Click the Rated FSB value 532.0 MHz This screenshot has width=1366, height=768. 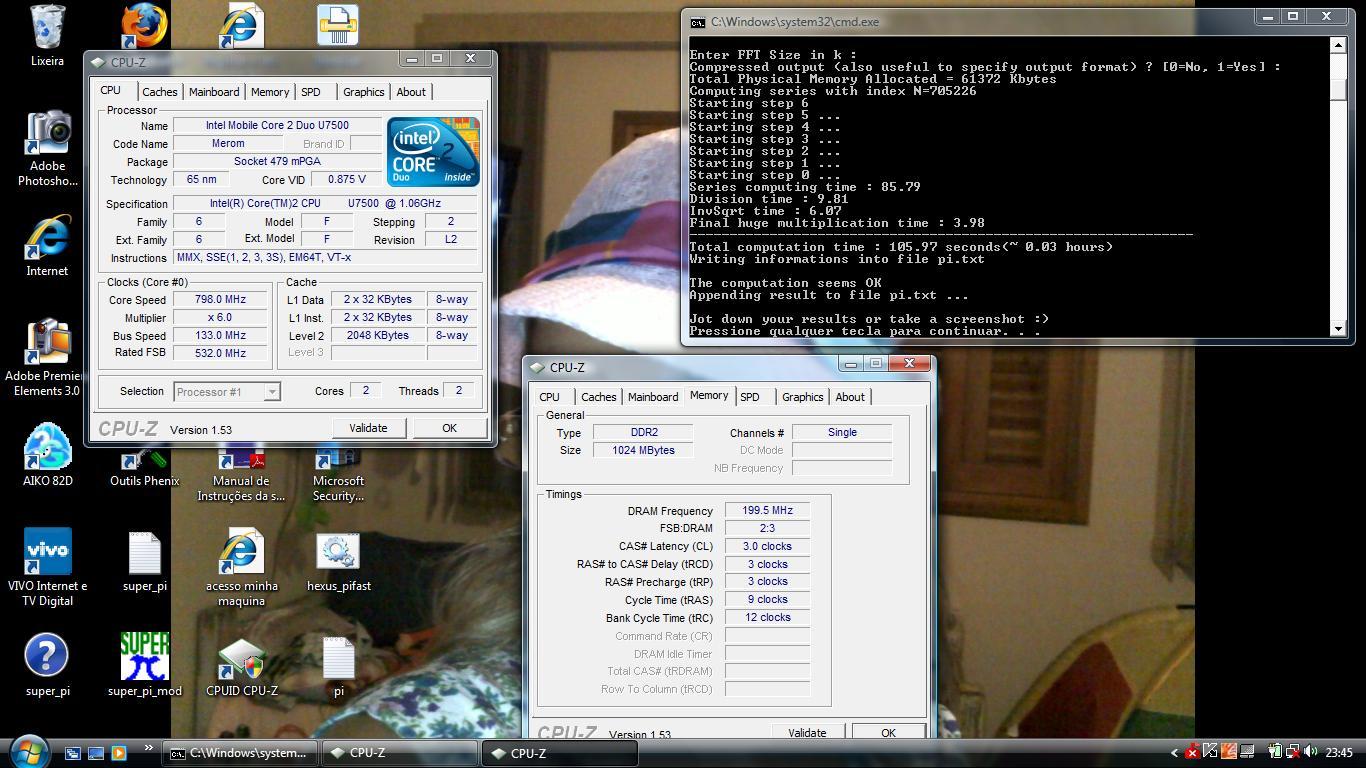(220, 353)
